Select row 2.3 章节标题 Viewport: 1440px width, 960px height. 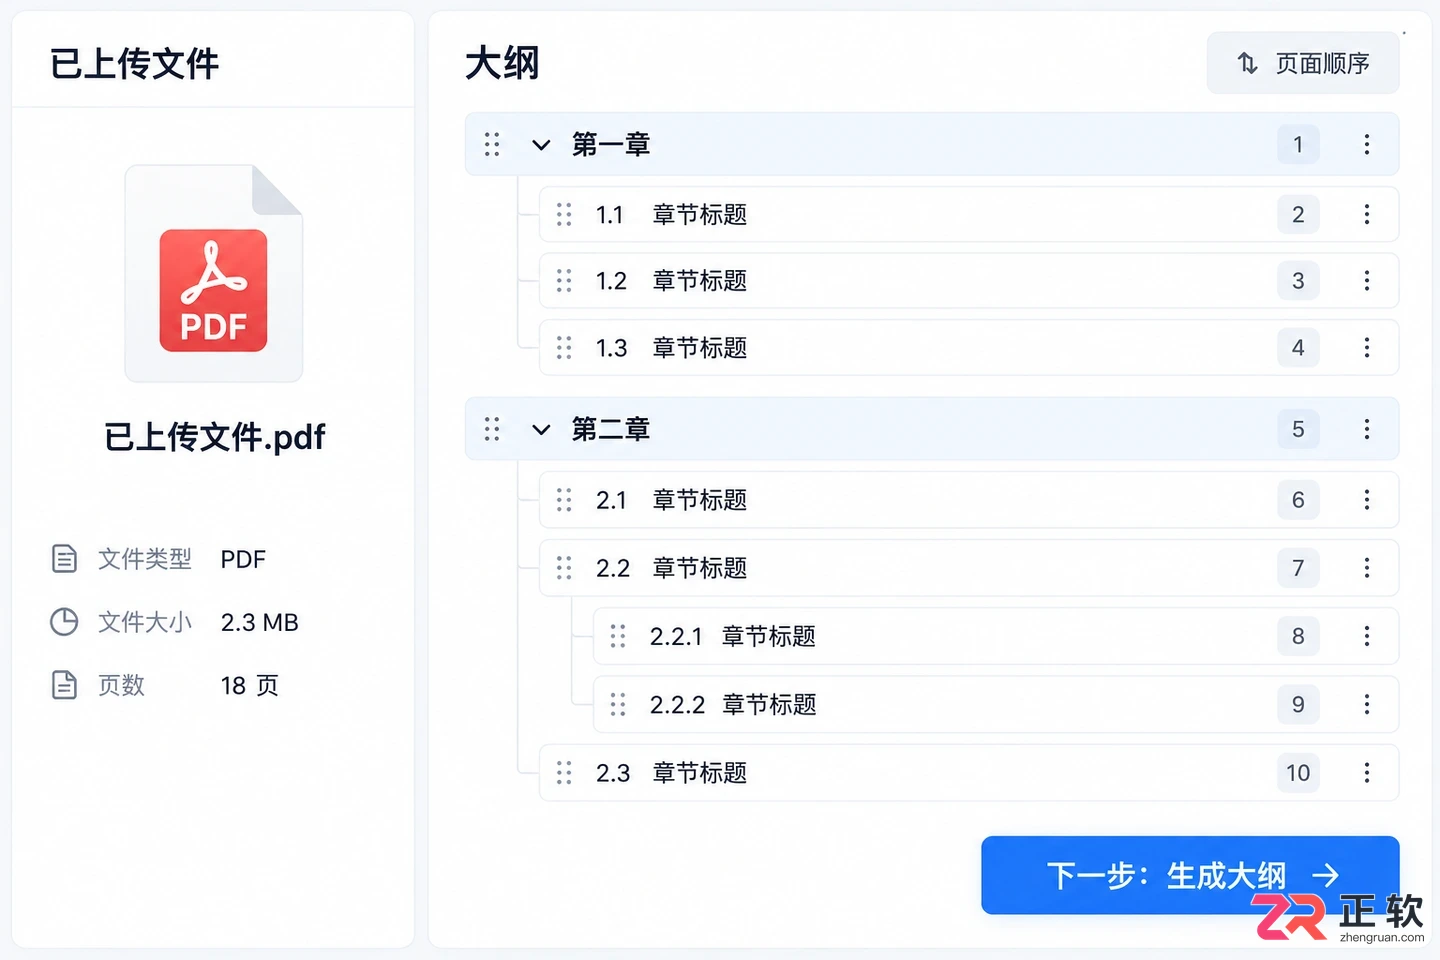(968, 773)
